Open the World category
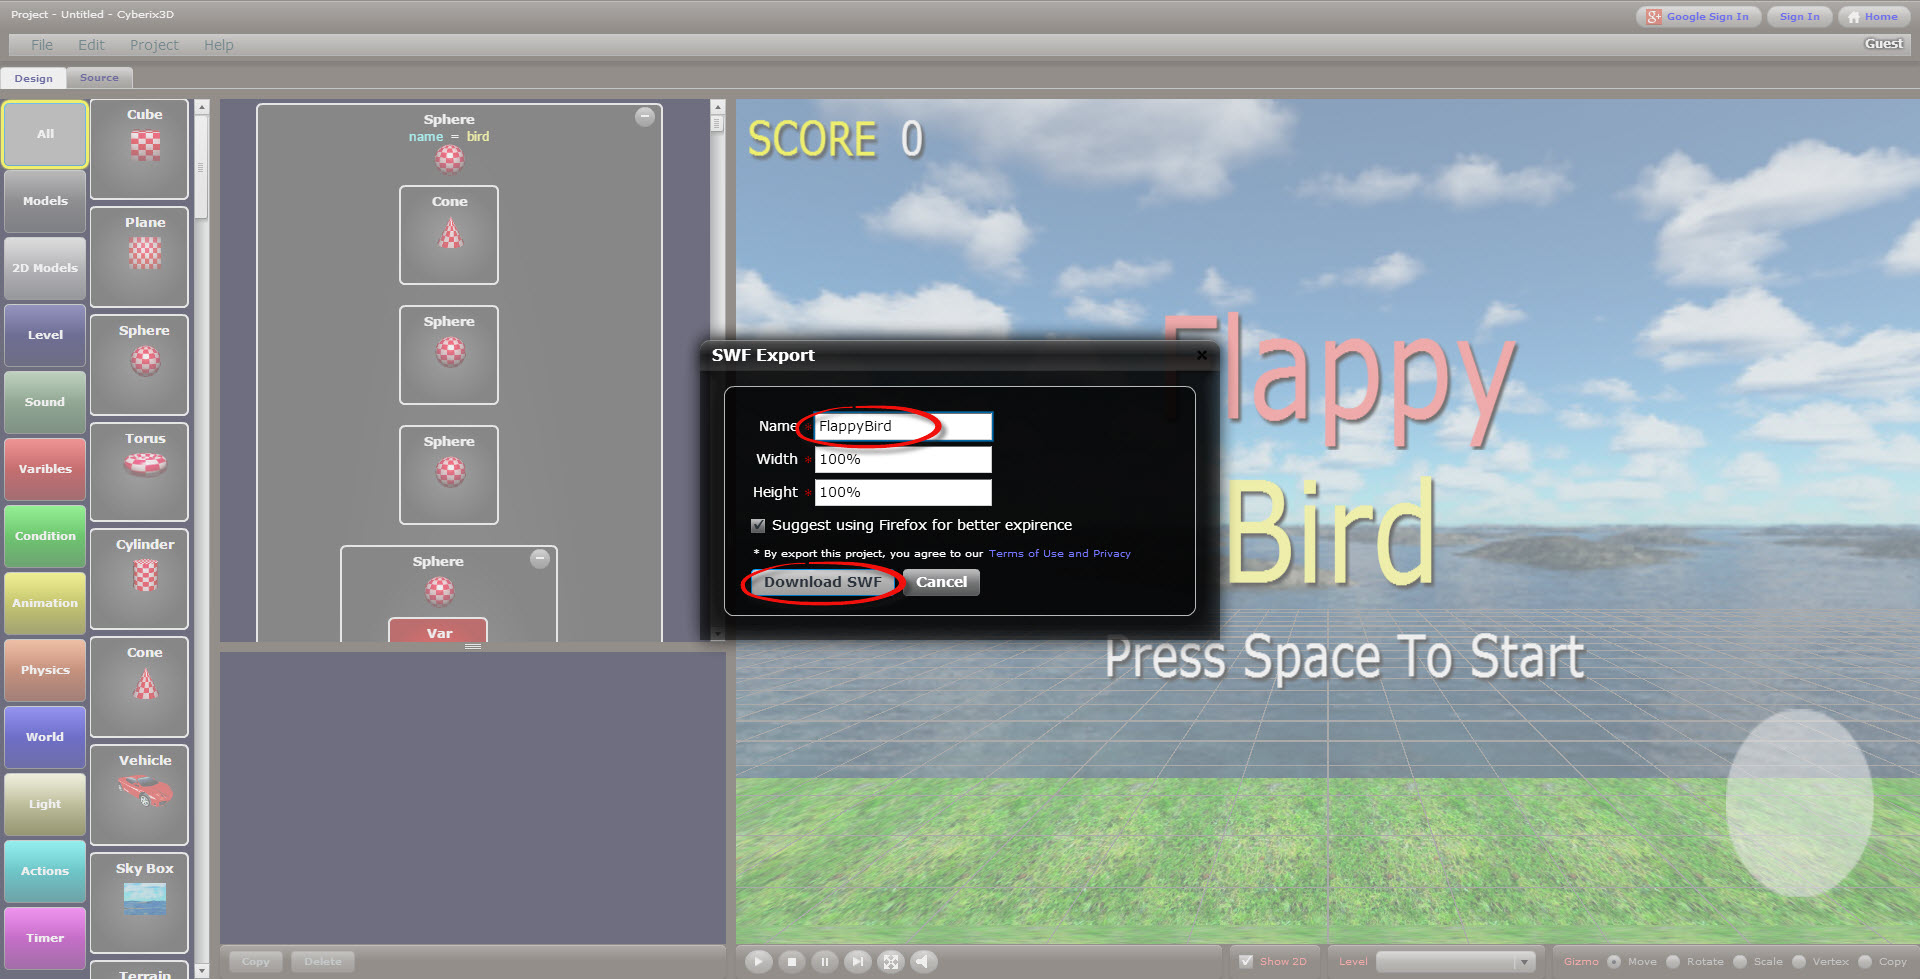Viewport: 1920px width, 979px height. (45, 737)
